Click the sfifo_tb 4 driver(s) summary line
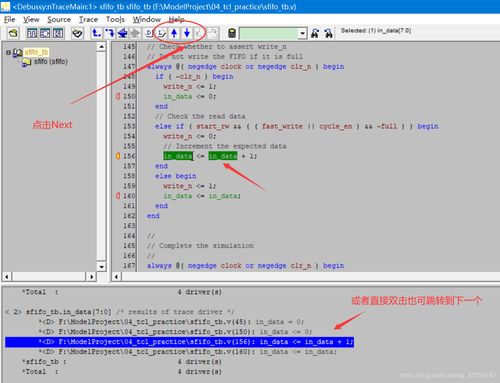The image size is (500, 383). click(122, 362)
